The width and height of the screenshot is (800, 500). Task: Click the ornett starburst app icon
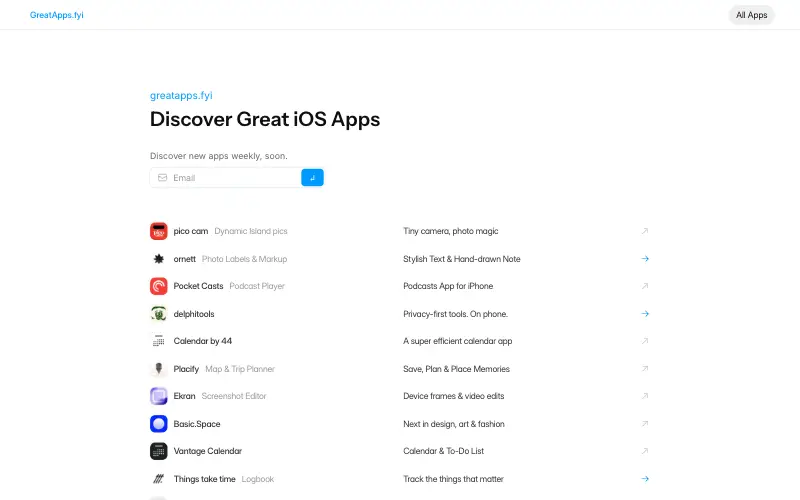click(159, 259)
